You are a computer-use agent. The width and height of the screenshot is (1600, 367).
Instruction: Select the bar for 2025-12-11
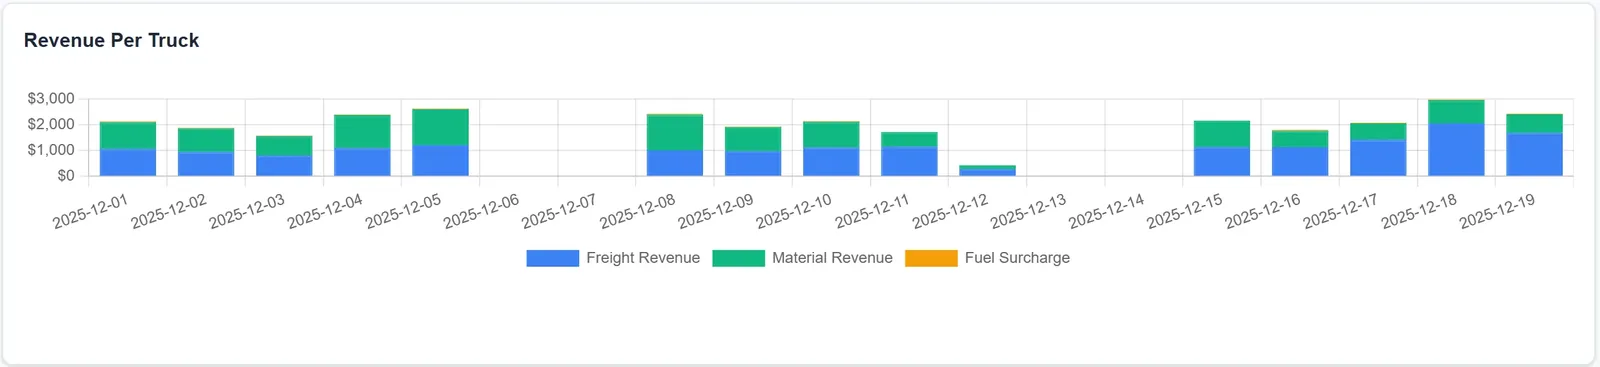point(909,154)
